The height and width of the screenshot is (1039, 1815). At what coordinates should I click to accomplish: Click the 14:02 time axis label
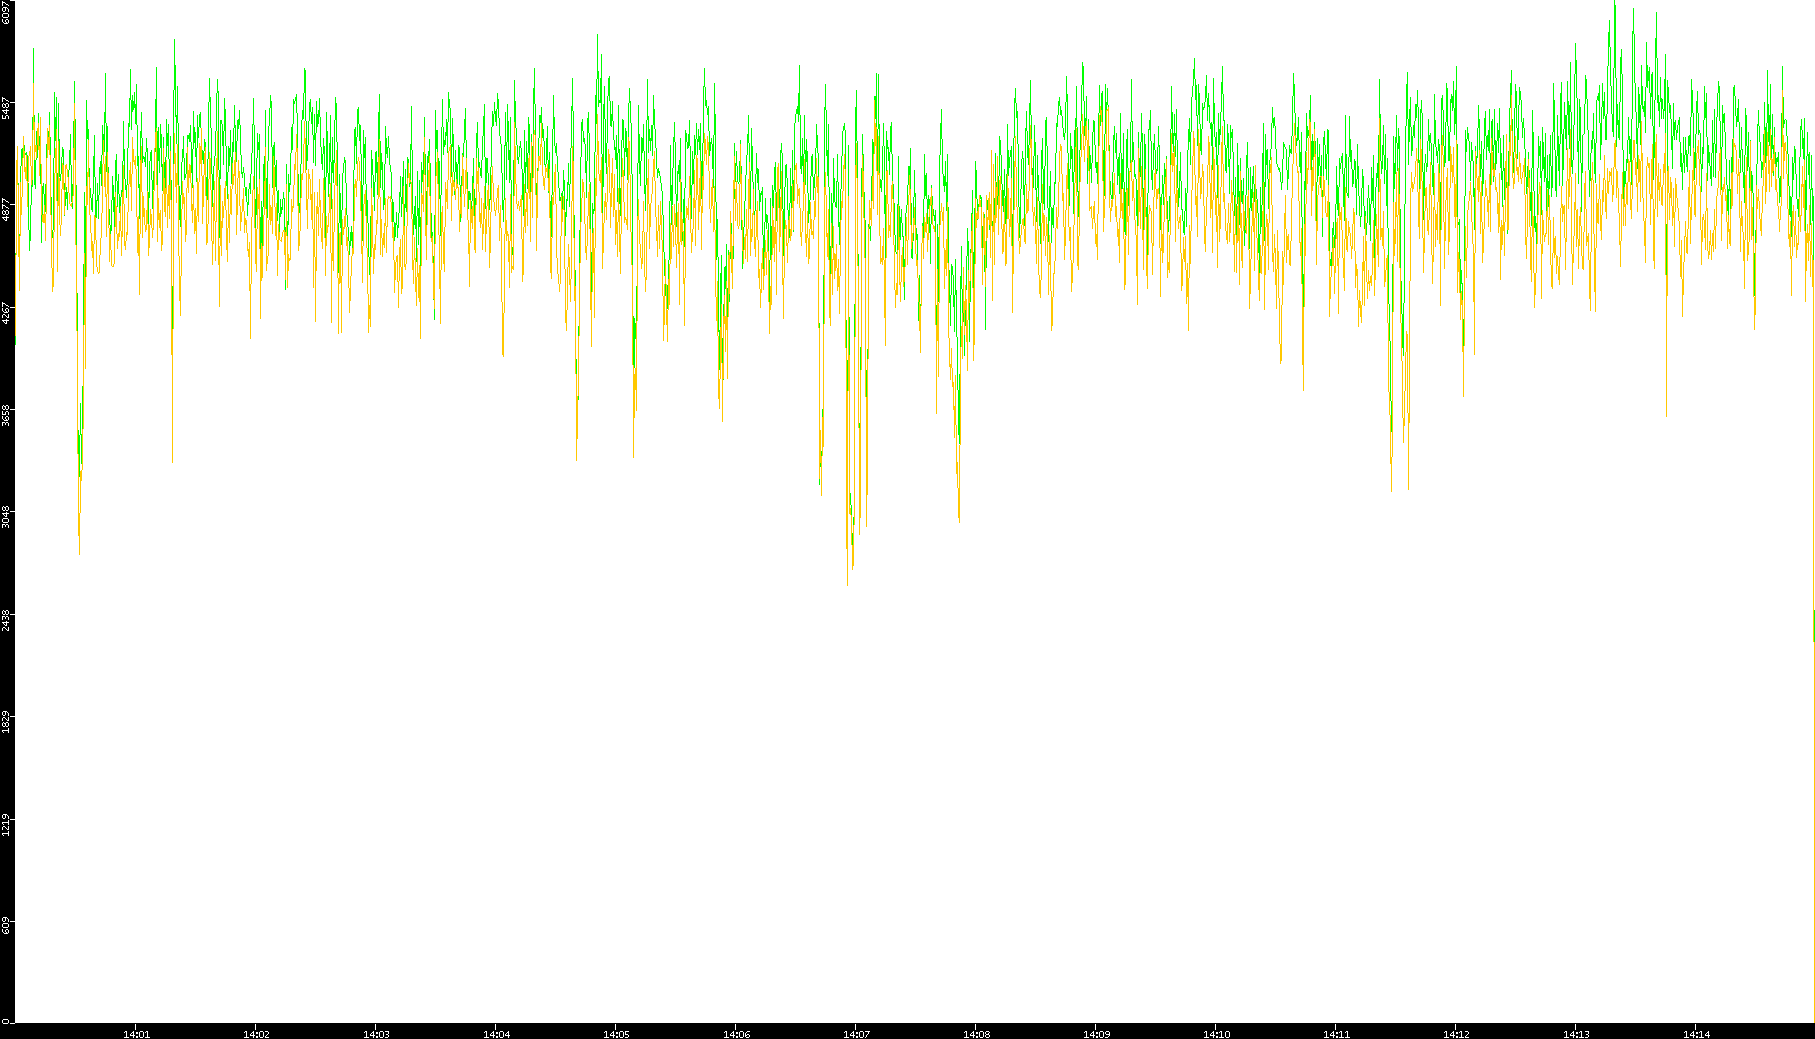coord(256,1034)
